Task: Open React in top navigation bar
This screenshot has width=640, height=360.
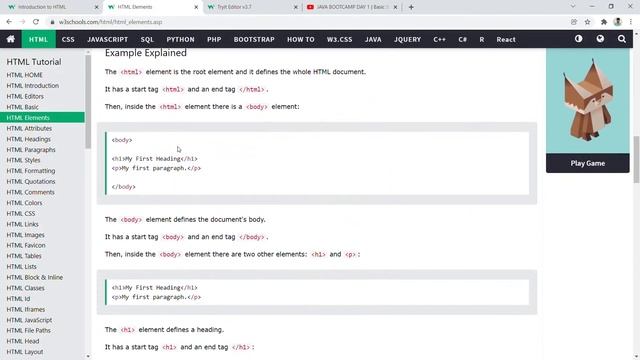Action: [x=506, y=39]
